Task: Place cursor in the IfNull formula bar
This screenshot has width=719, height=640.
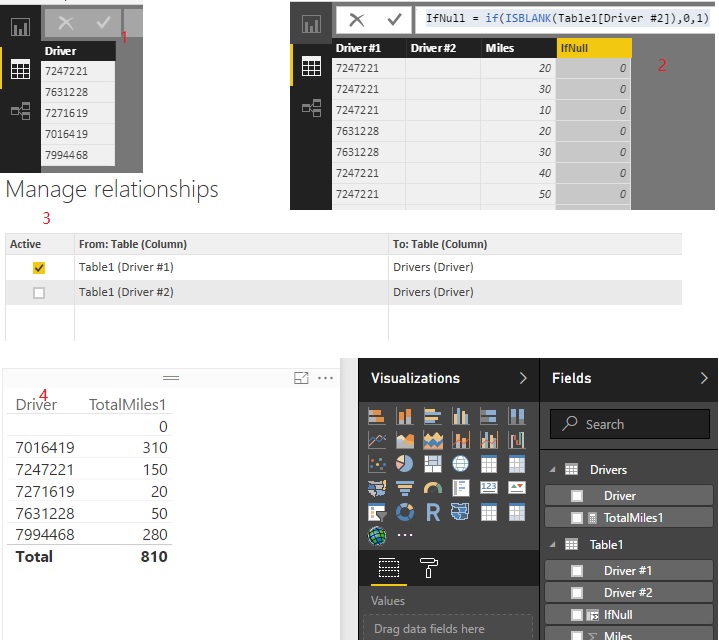Action: 567,18
